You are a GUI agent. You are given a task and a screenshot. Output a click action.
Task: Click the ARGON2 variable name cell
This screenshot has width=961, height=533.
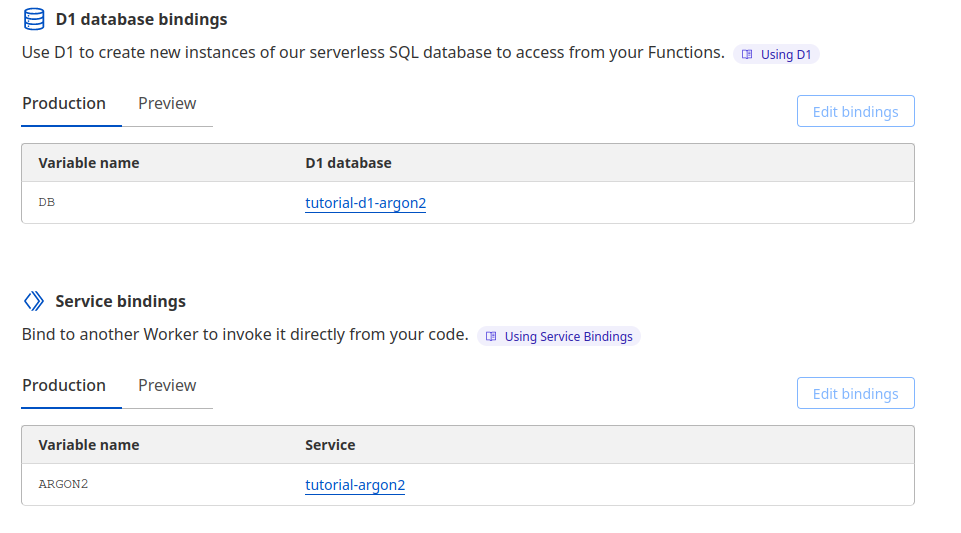pos(63,484)
